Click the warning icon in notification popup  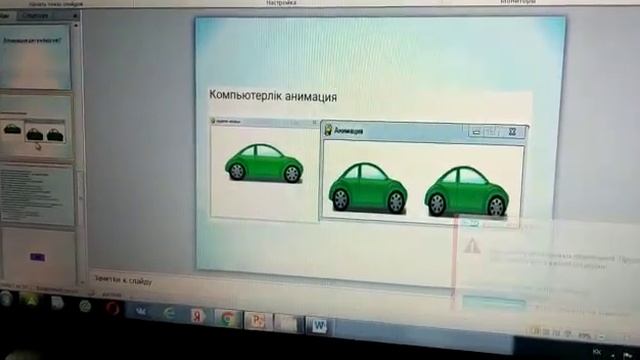[x=472, y=246]
